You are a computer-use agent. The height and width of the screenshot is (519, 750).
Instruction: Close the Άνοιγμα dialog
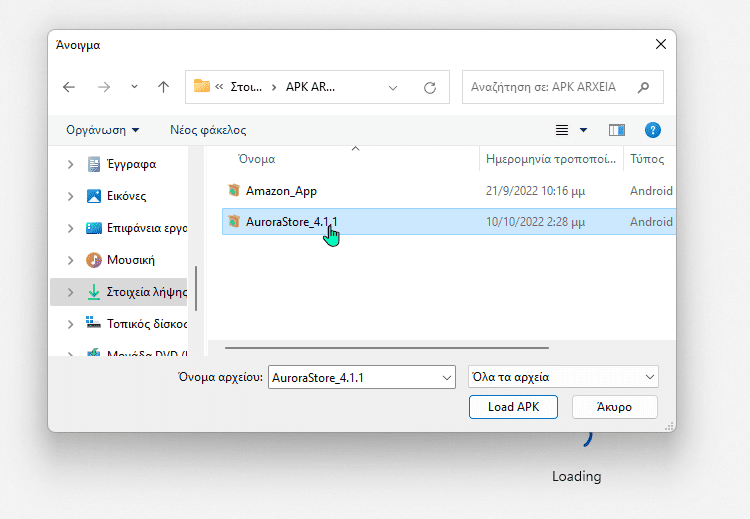[x=661, y=44]
